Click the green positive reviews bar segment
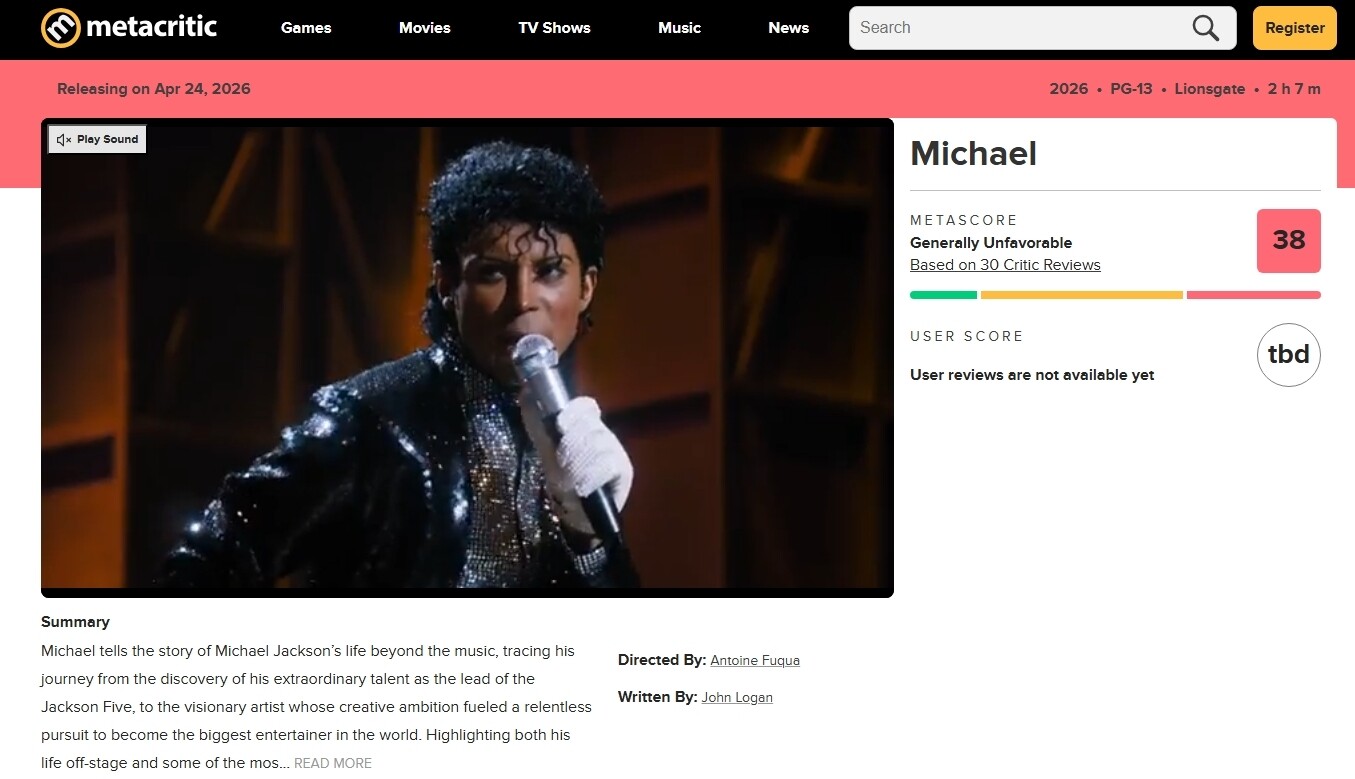 tap(943, 295)
